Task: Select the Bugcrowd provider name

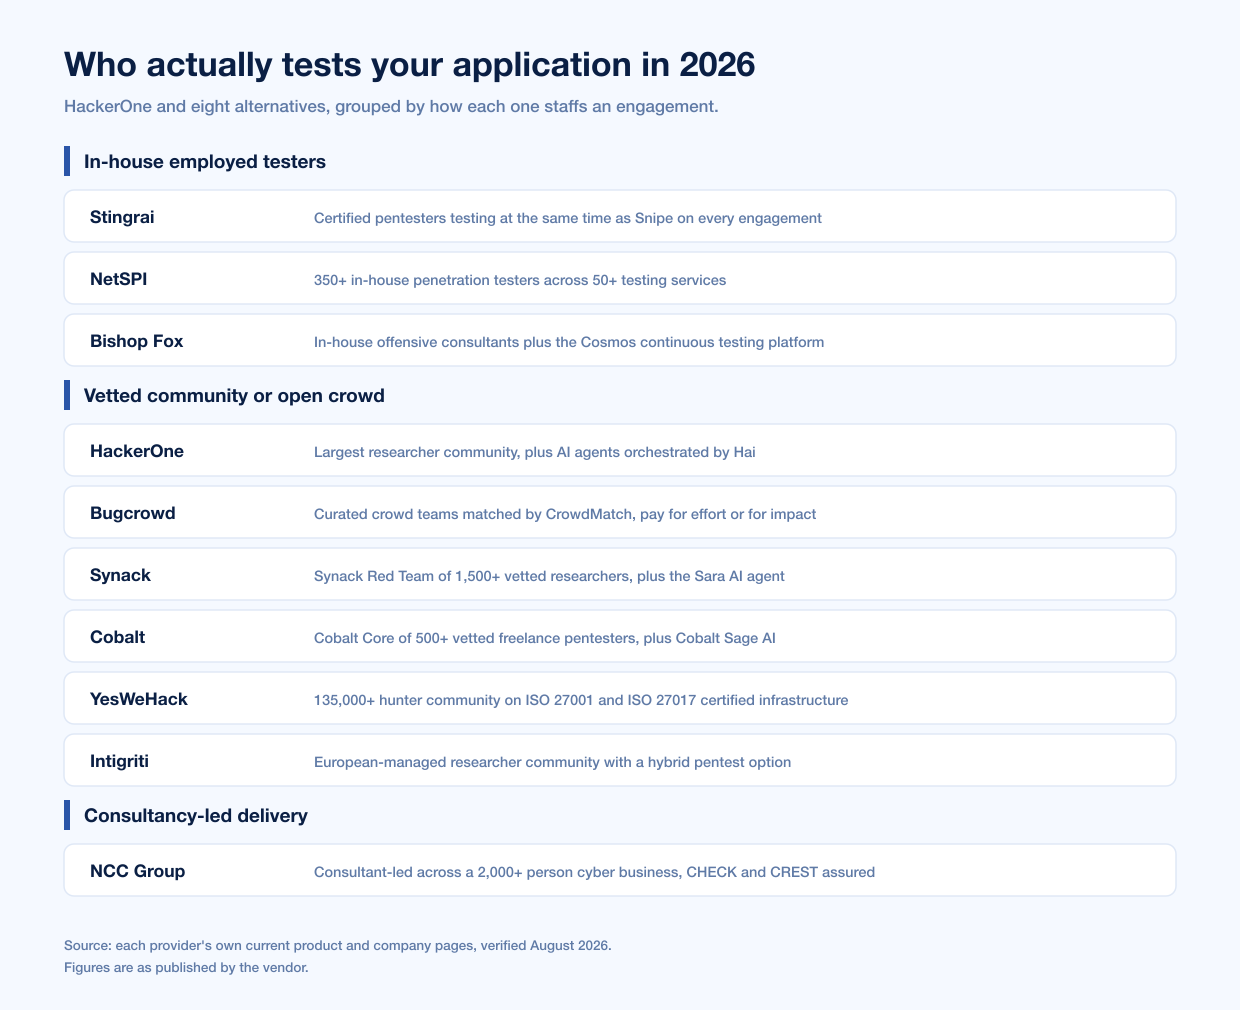Action: (133, 513)
